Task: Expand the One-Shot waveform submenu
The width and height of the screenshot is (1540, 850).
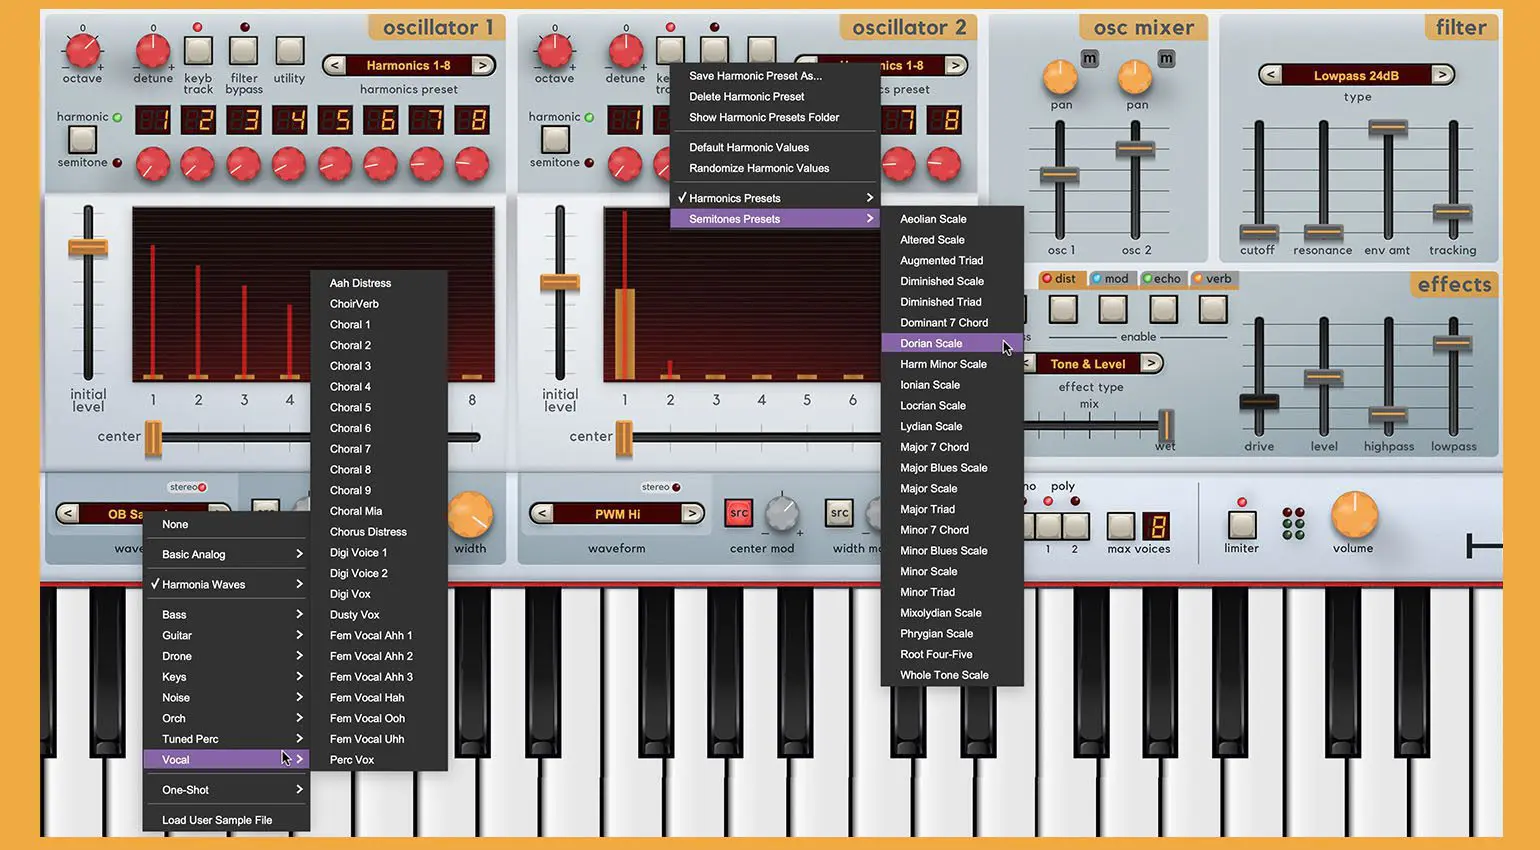Action: 226,790
